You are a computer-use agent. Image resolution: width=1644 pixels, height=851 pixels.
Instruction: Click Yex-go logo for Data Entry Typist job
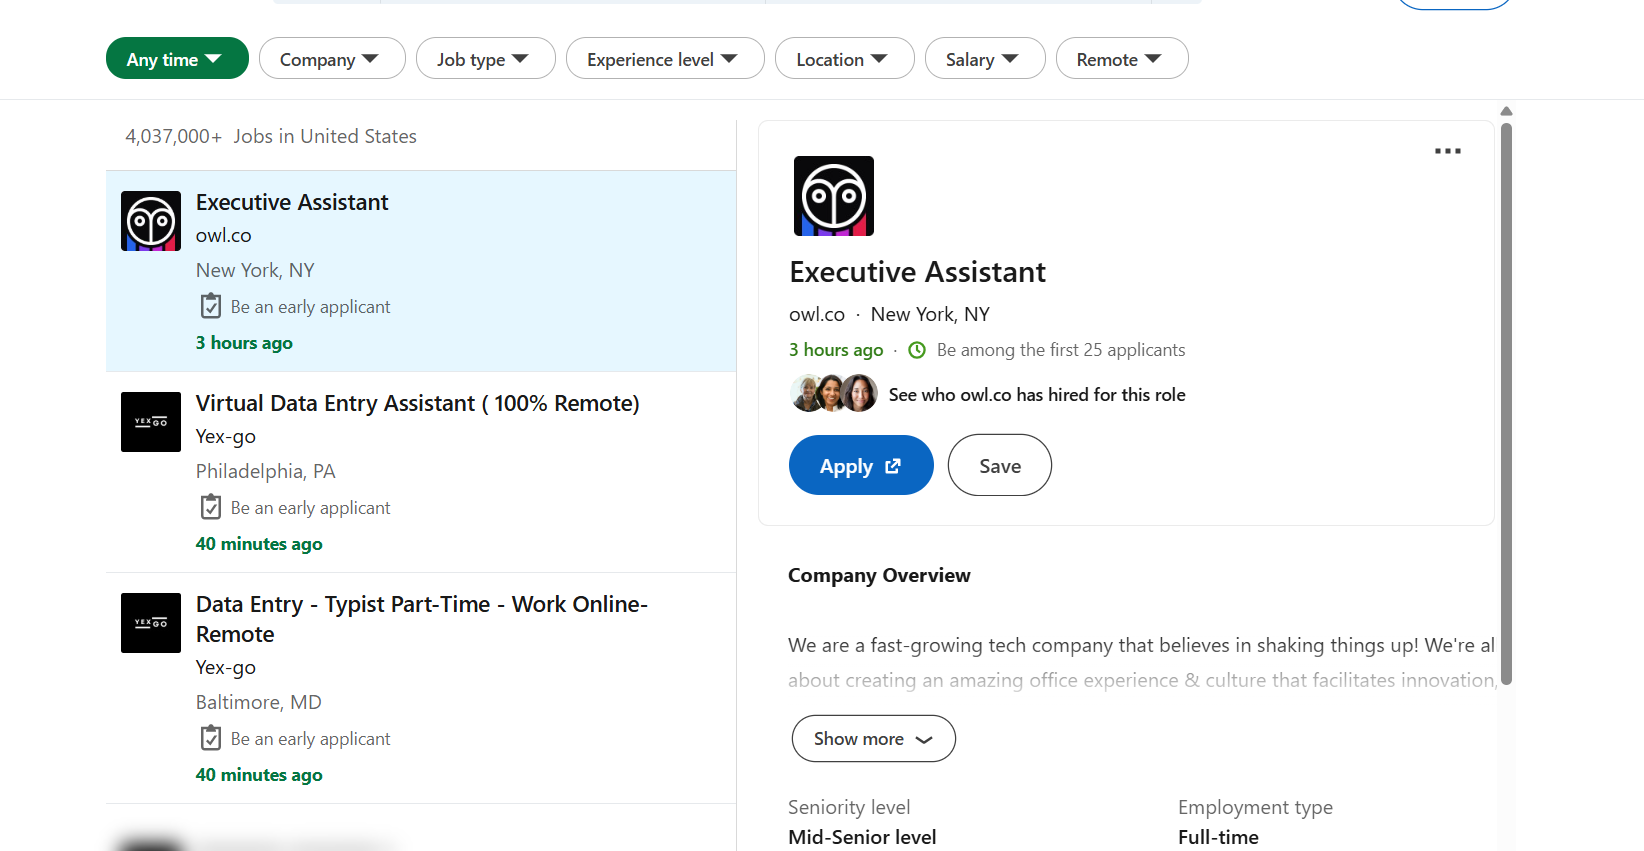tap(151, 623)
